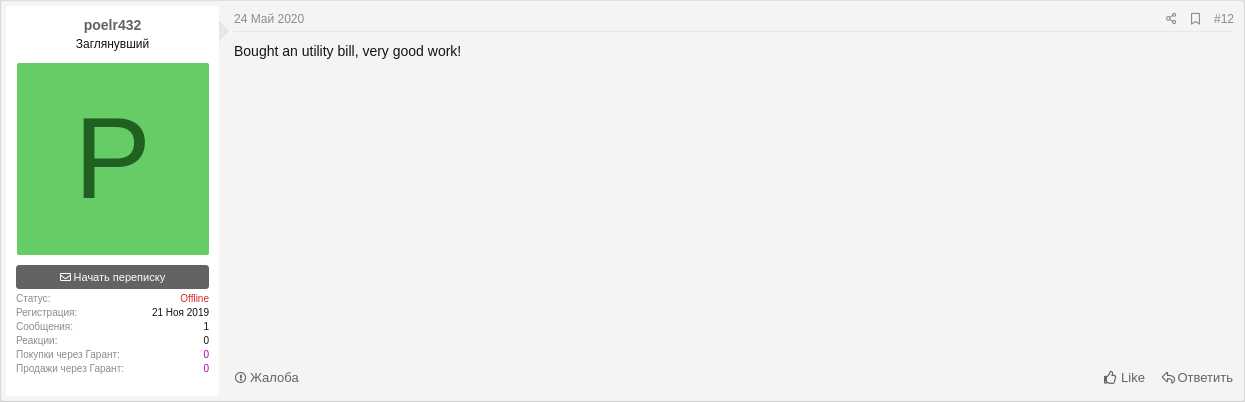Open post number #12 permalink

tap(1224, 19)
